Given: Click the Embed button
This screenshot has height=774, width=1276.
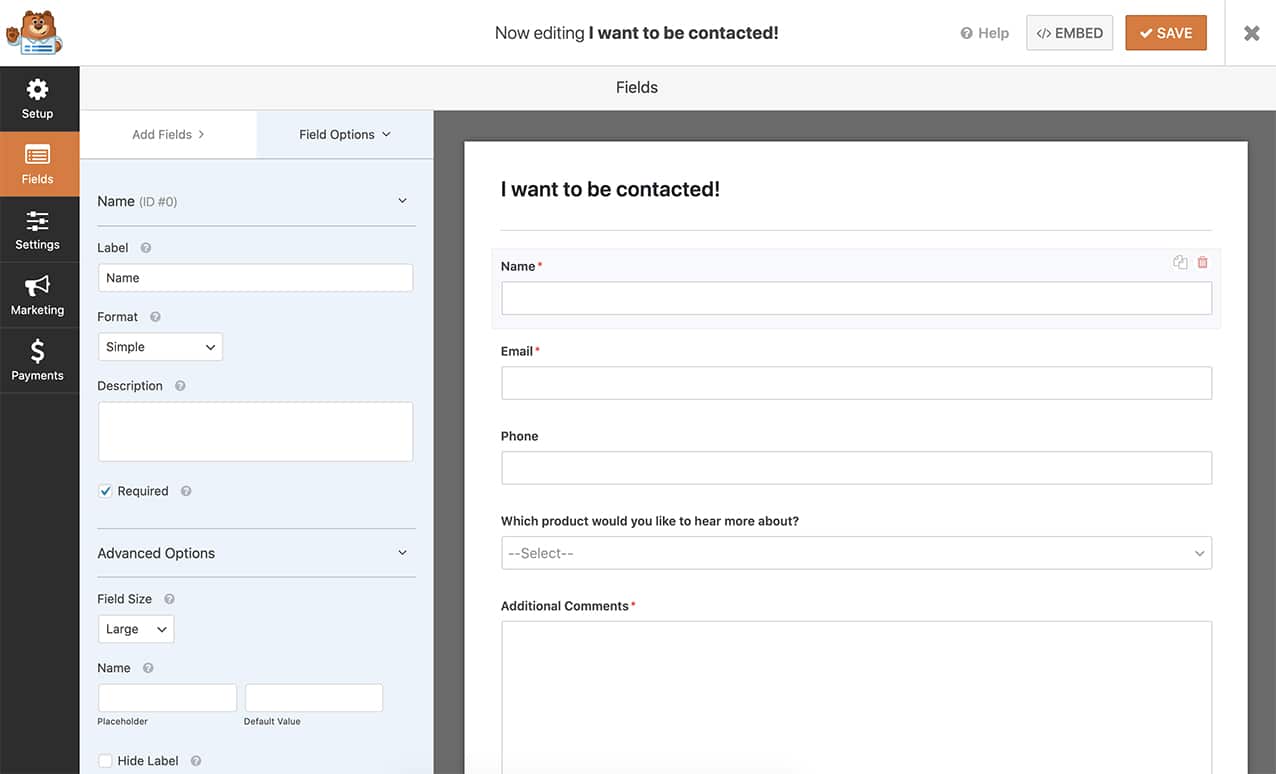Looking at the screenshot, I should tap(1069, 33).
